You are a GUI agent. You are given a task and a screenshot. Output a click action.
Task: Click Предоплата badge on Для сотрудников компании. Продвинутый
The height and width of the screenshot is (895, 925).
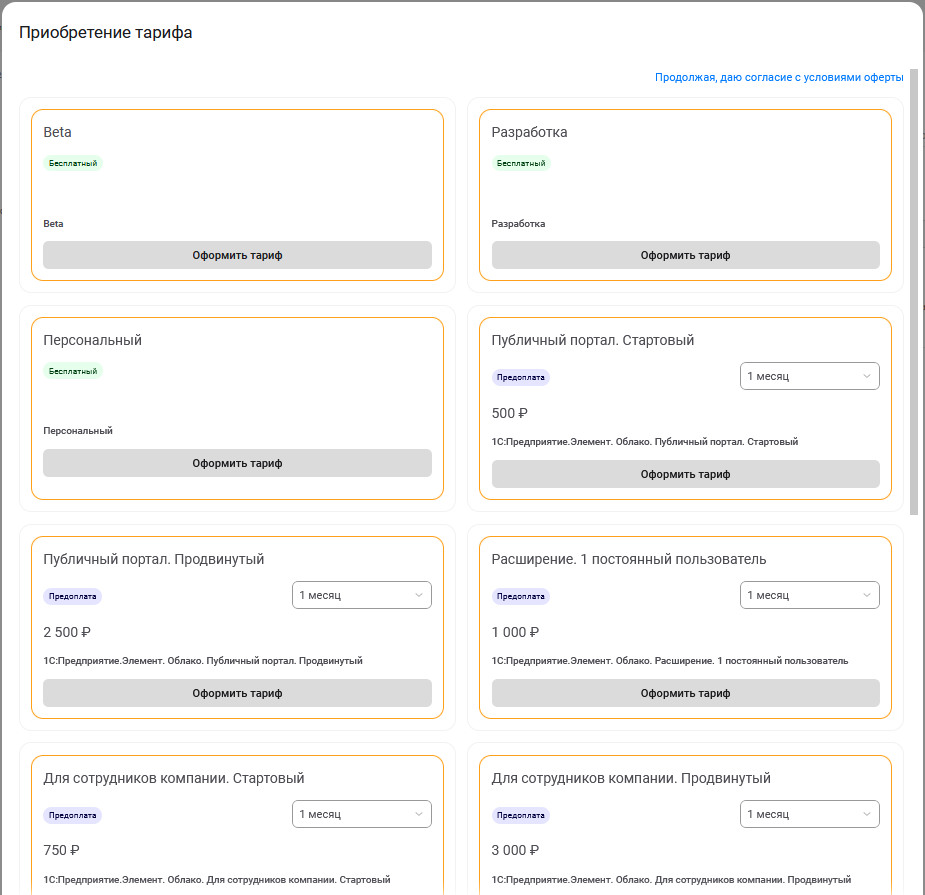pyautogui.click(x=520, y=815)
